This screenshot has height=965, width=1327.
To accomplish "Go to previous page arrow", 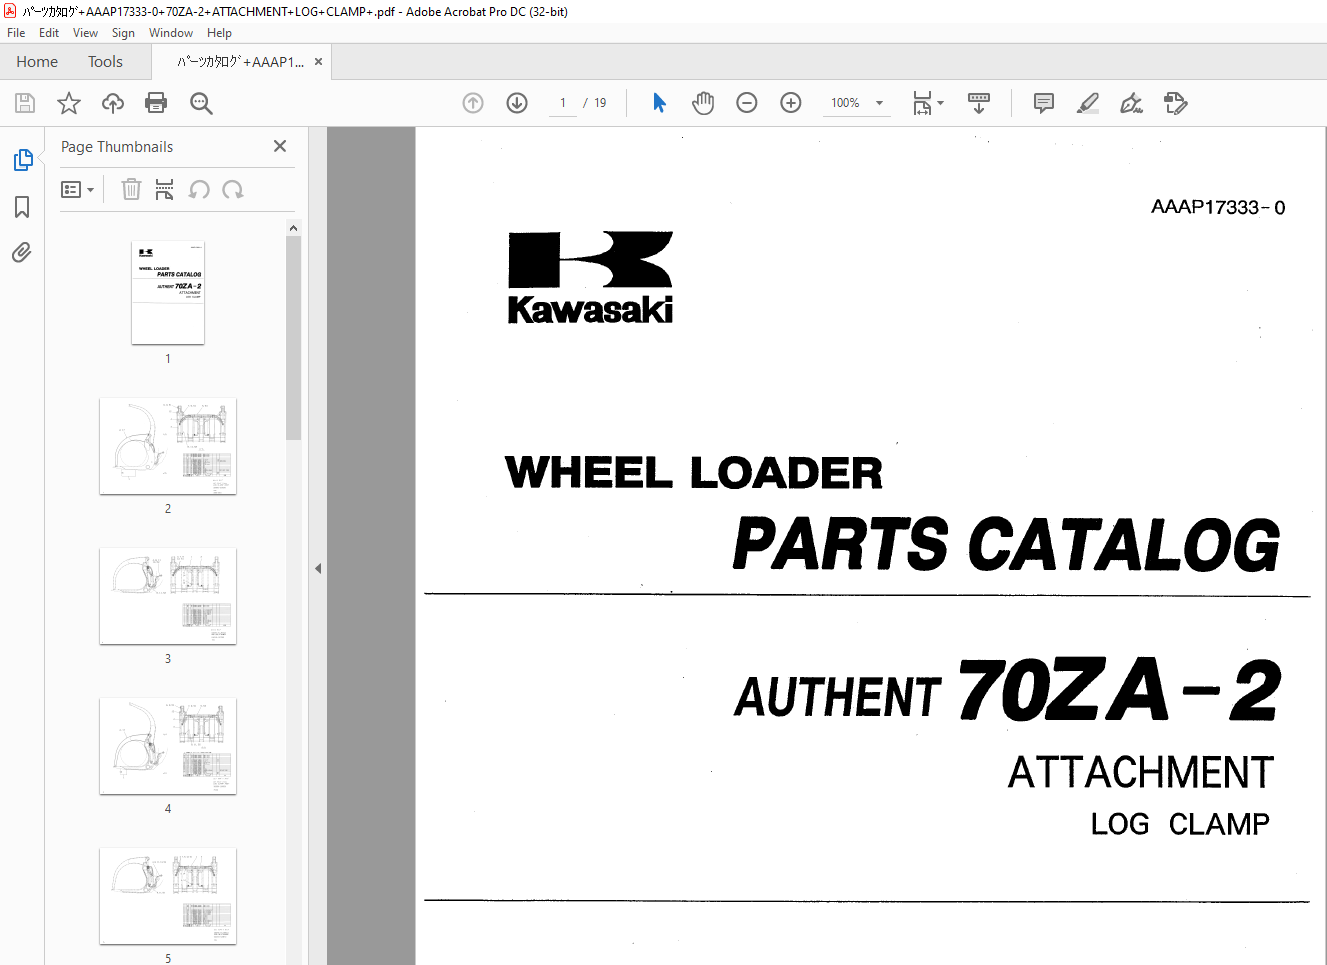I will click(x=473, y=103).
